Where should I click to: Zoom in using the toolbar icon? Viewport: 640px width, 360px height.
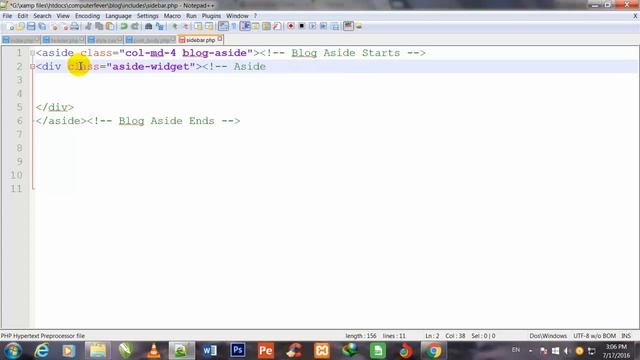175,27
